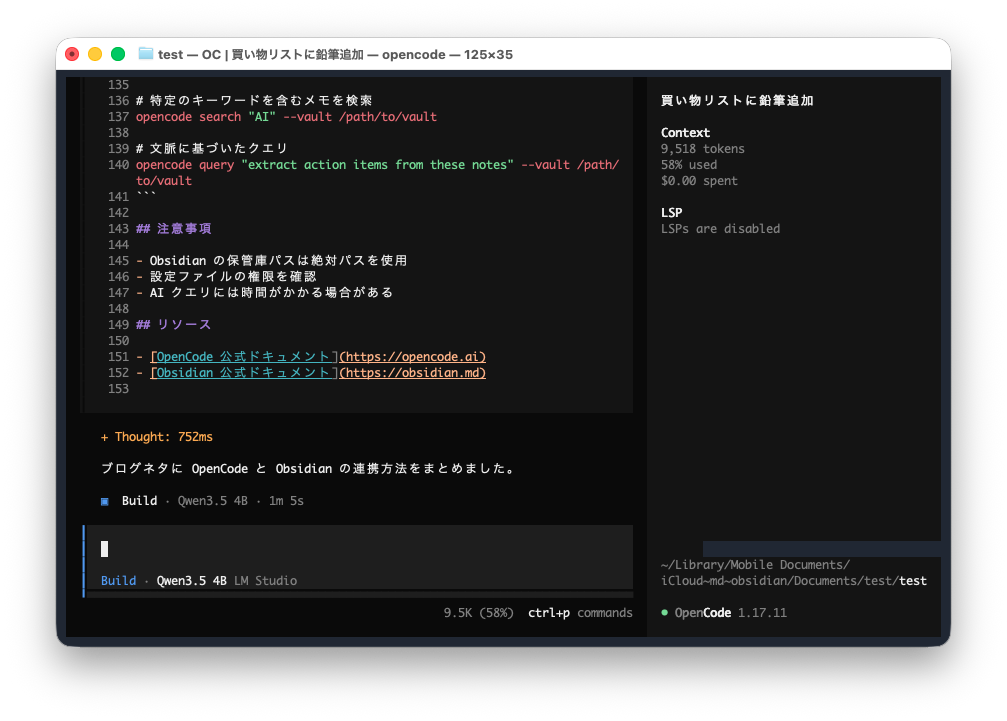Screen dimensions: 1007x721
Task: Expand the Thought: 752ms section
Action: pos(157,437)
